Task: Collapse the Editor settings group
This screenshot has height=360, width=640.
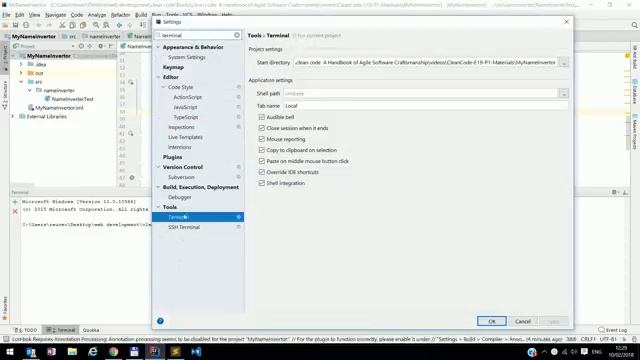Action: click(x=158, y=77)
